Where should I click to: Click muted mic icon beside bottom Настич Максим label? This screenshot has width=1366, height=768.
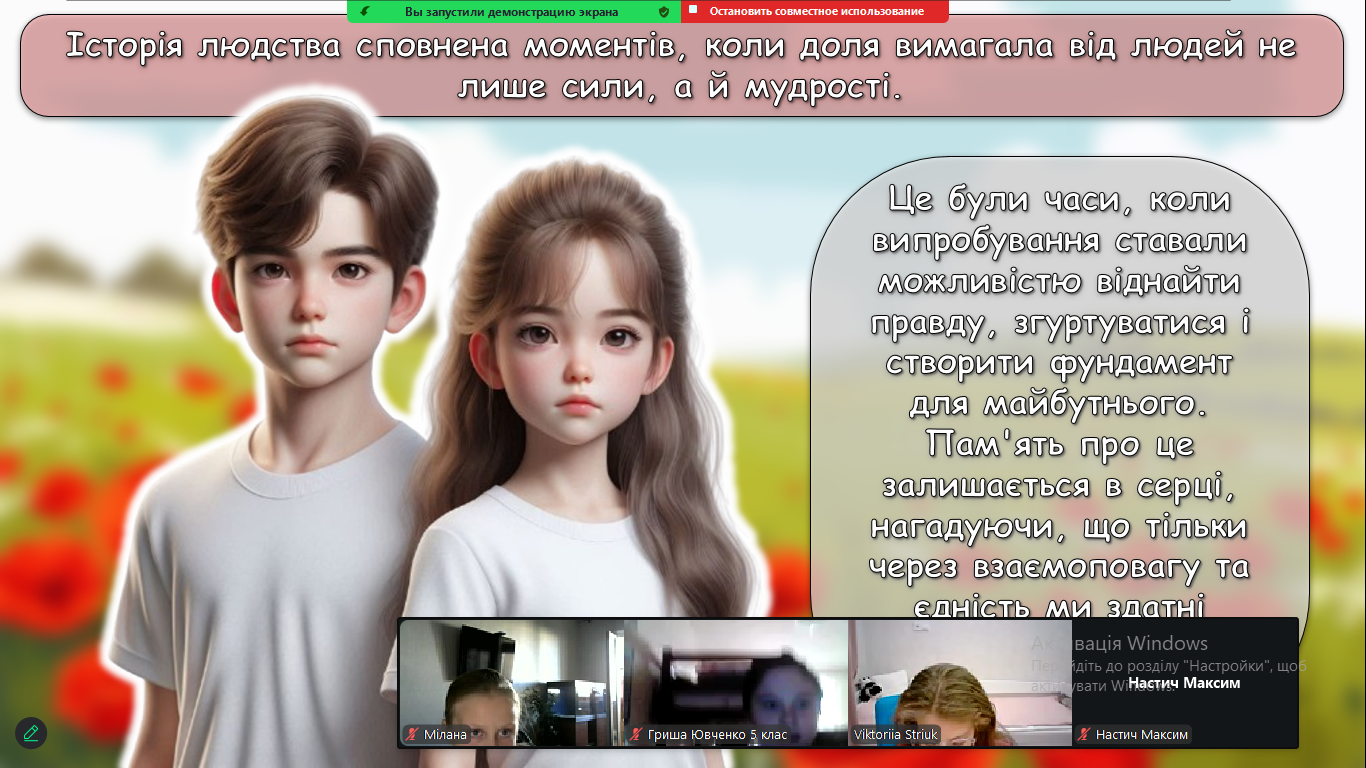pos(1084,735)
